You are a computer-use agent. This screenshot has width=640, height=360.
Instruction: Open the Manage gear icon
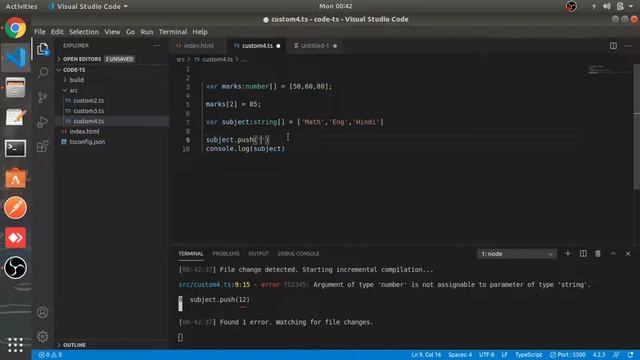tap(42, 337)
